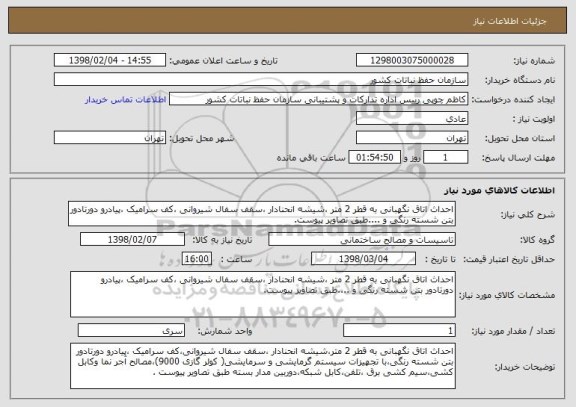Click the مهلت ارسال پاسخ label
This screenshot has height=407, width=576.
point(518,158)
